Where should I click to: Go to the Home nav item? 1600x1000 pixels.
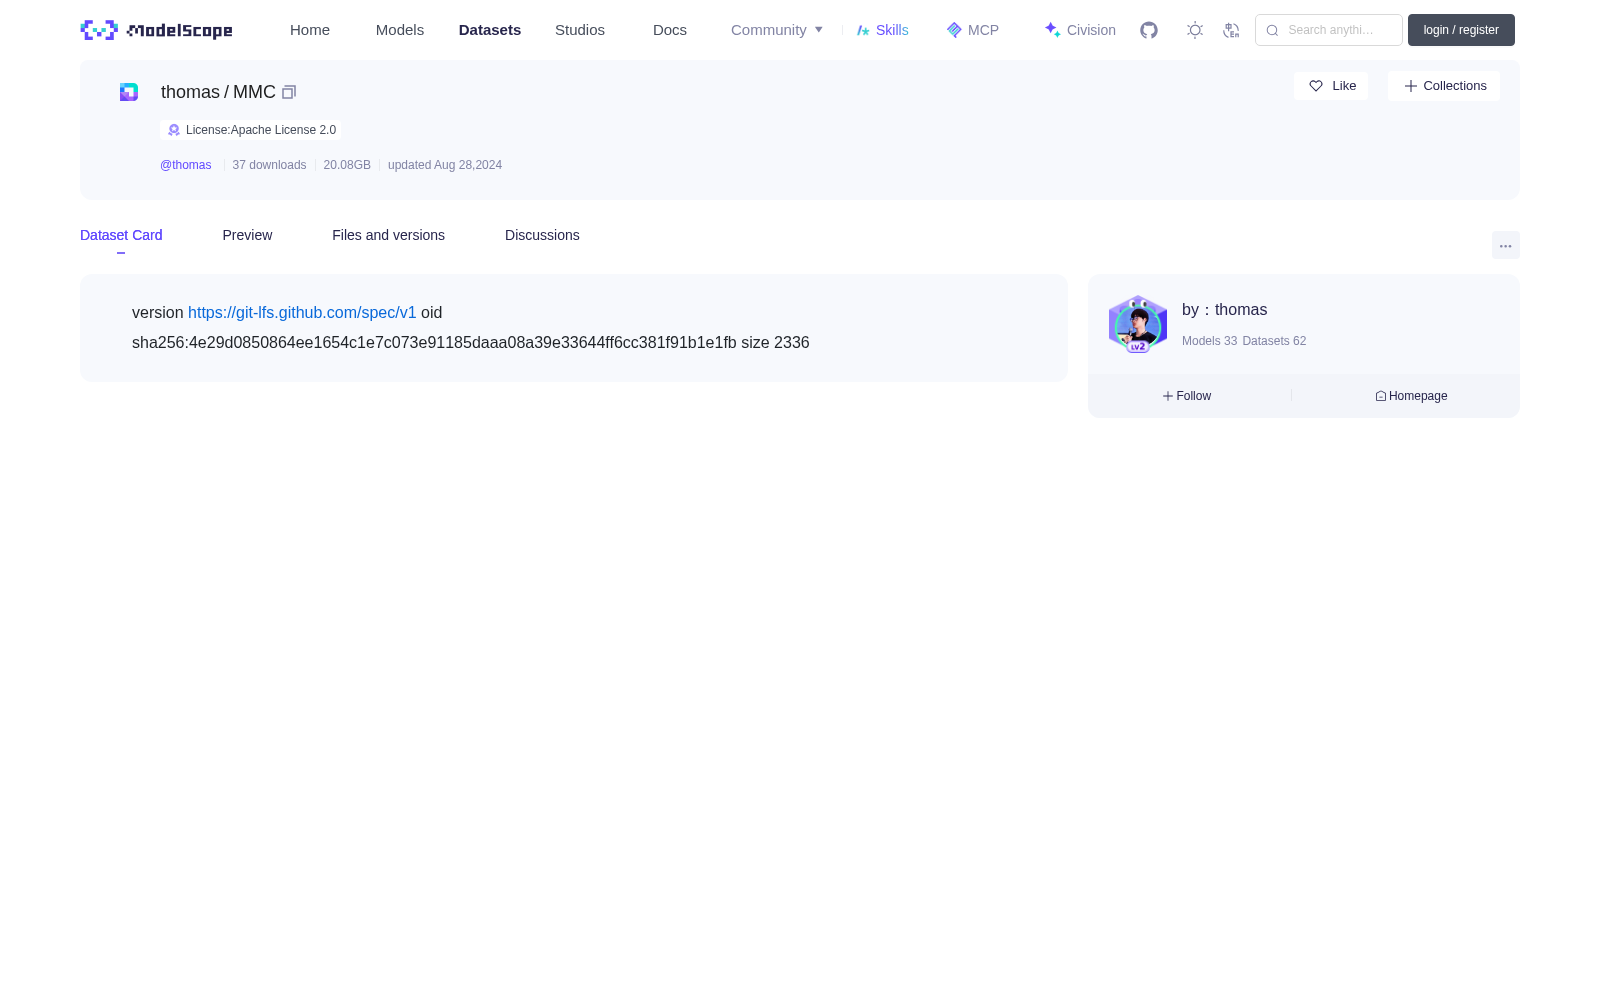click(310, 30)
